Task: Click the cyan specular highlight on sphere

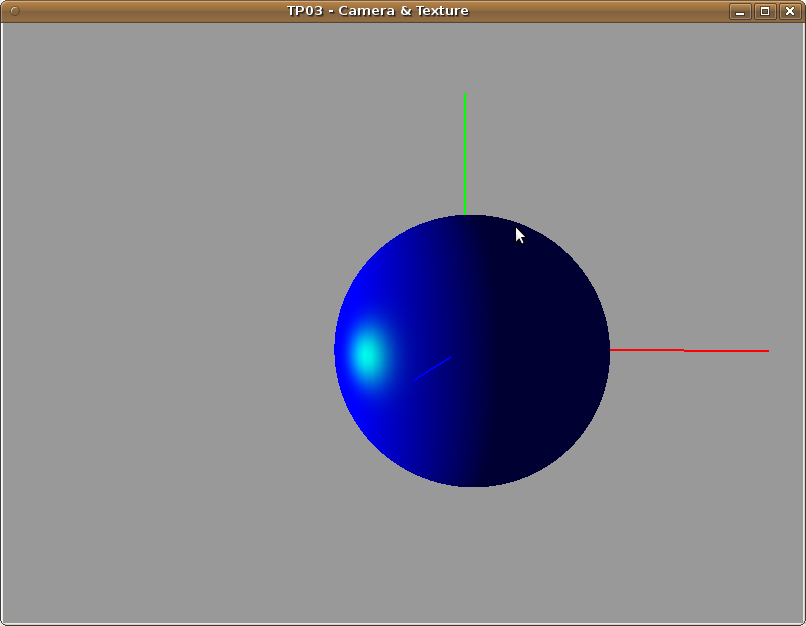Action: pos(368,355)
